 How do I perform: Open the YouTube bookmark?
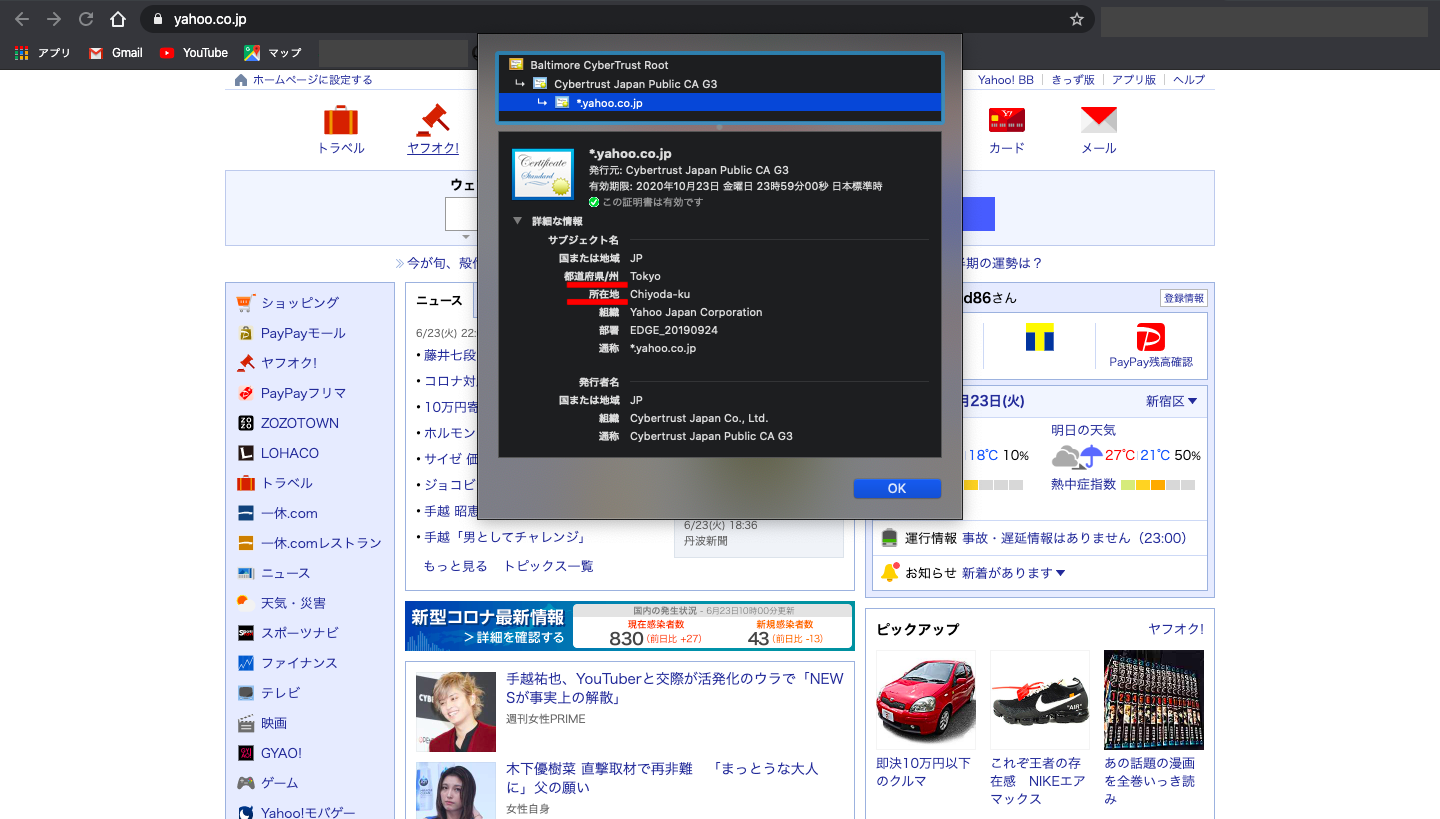(194, 53)
